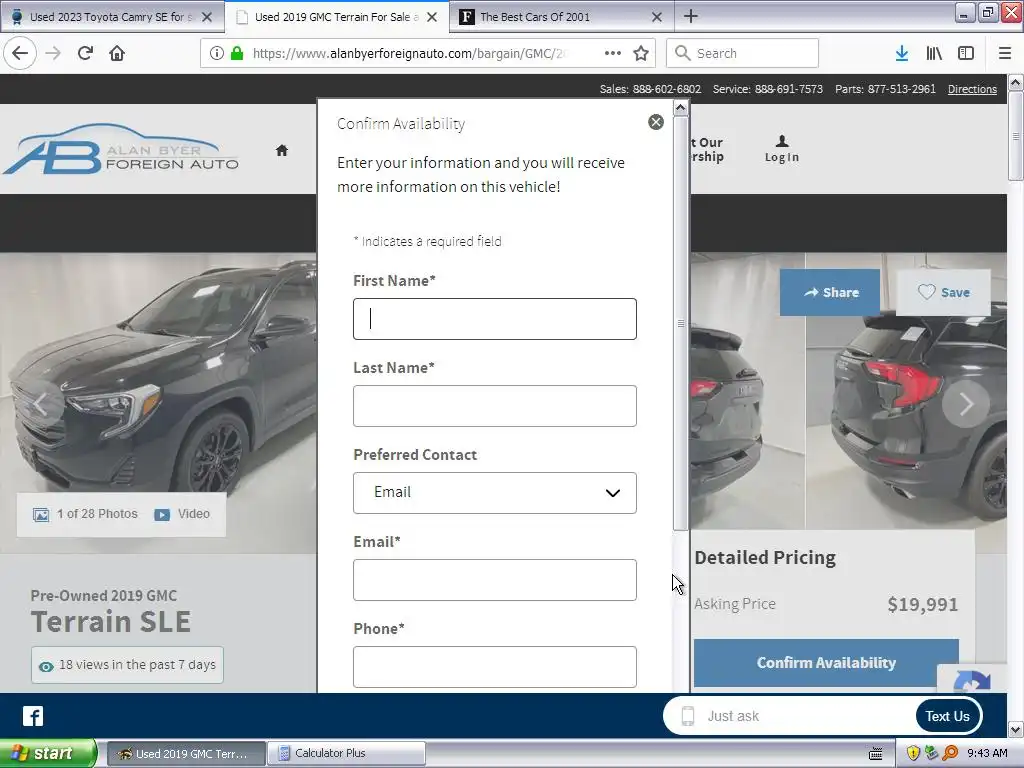Open 1 of 28 Photos gallery

(86, 514)
